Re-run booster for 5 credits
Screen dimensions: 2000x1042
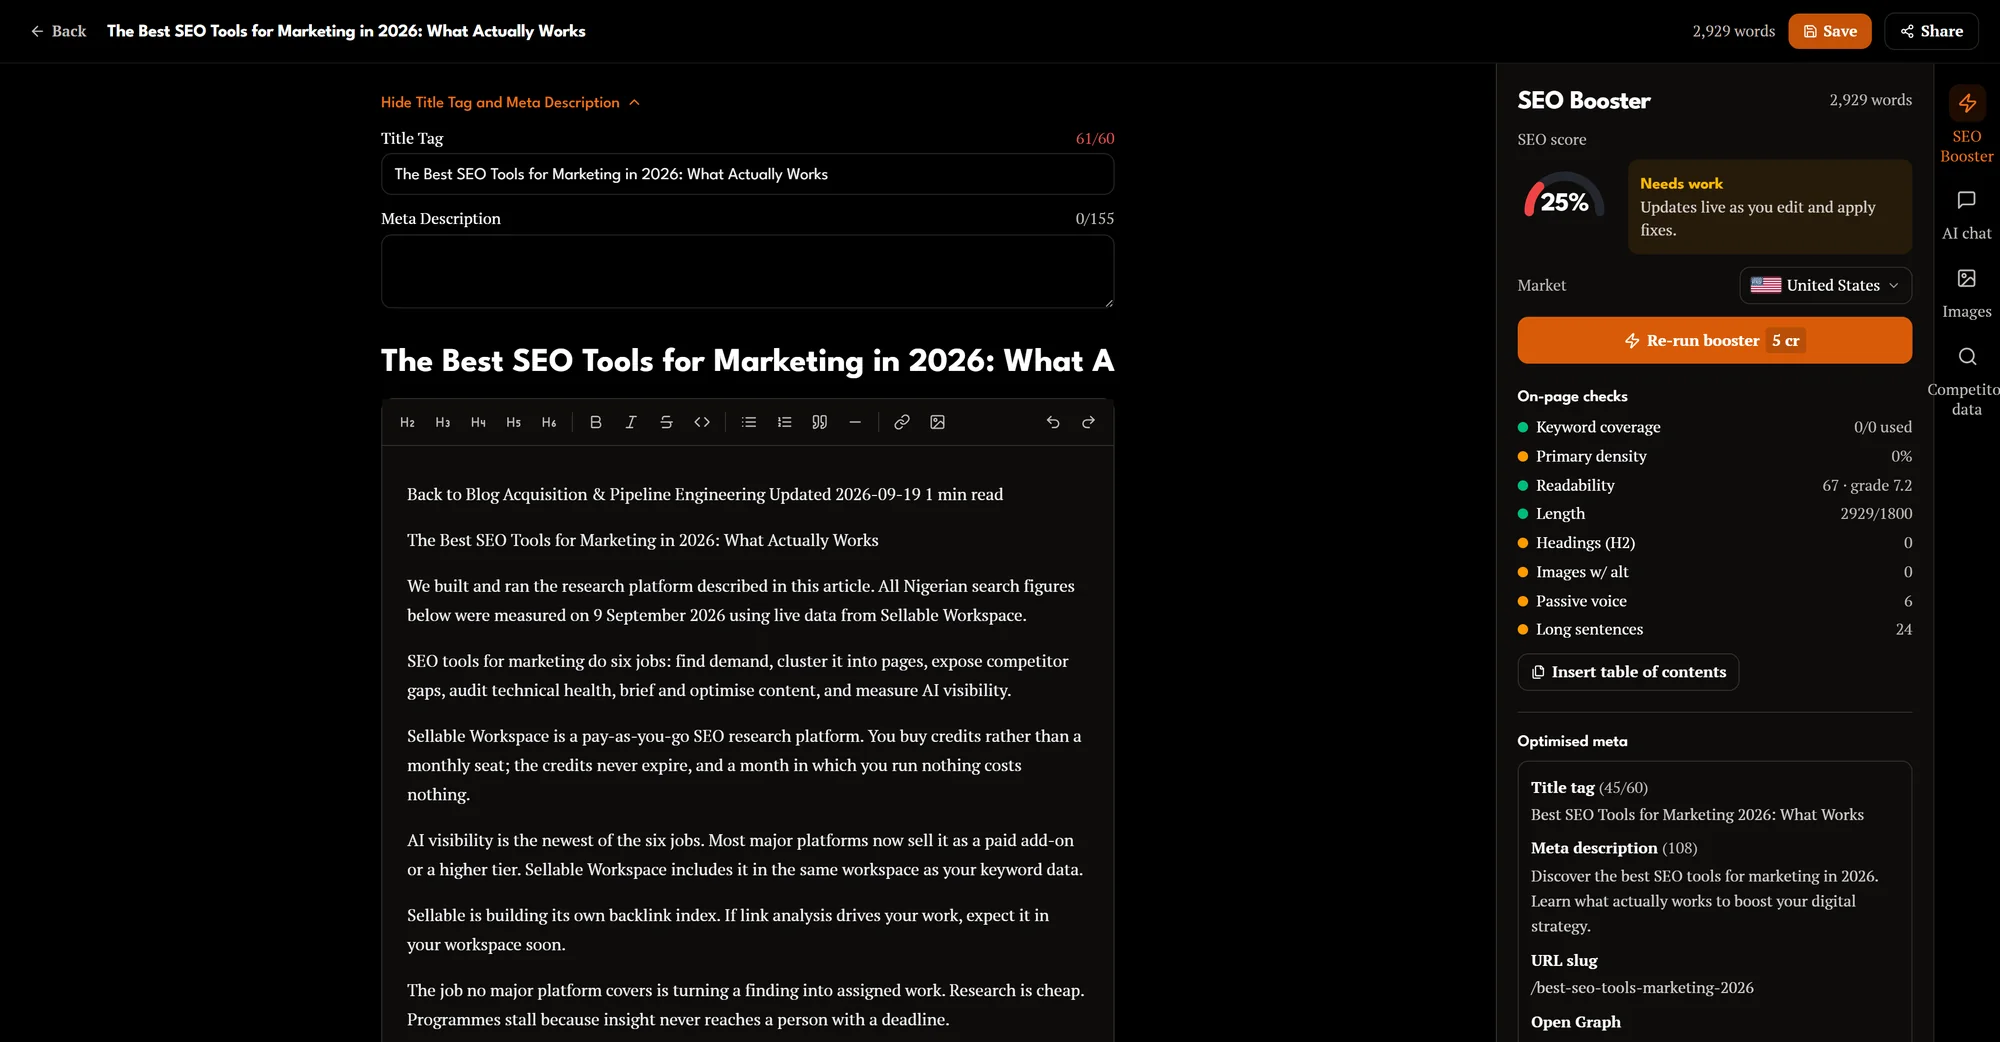tap(1714, 340)
